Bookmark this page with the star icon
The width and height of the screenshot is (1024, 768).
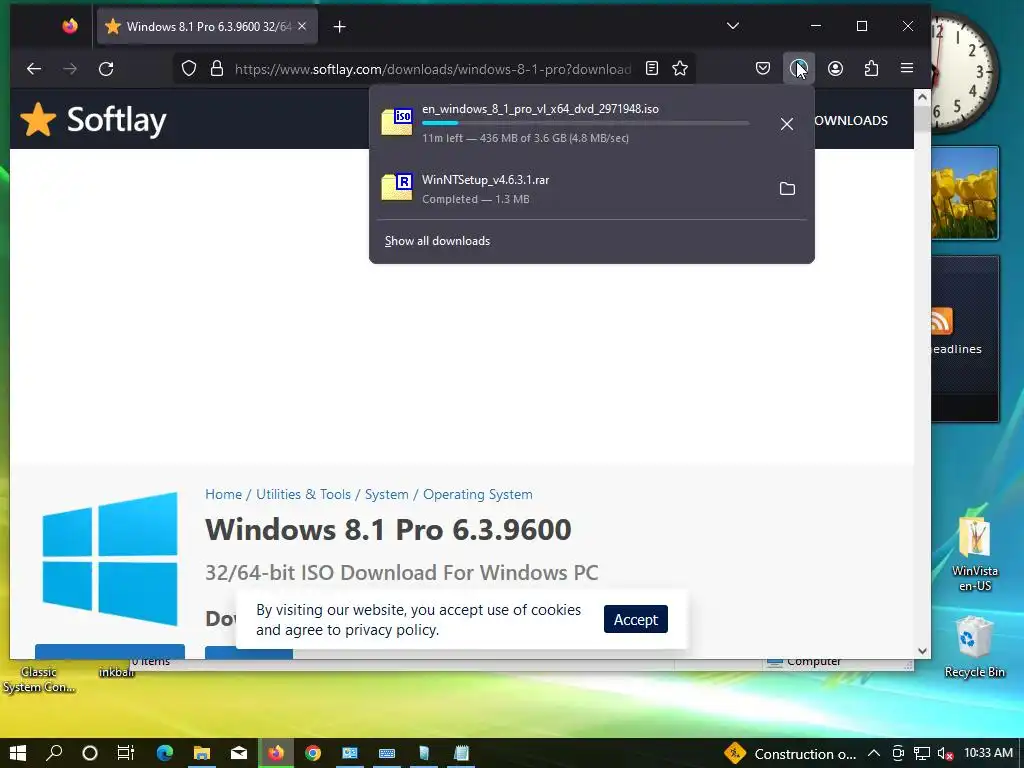point(680,69)
